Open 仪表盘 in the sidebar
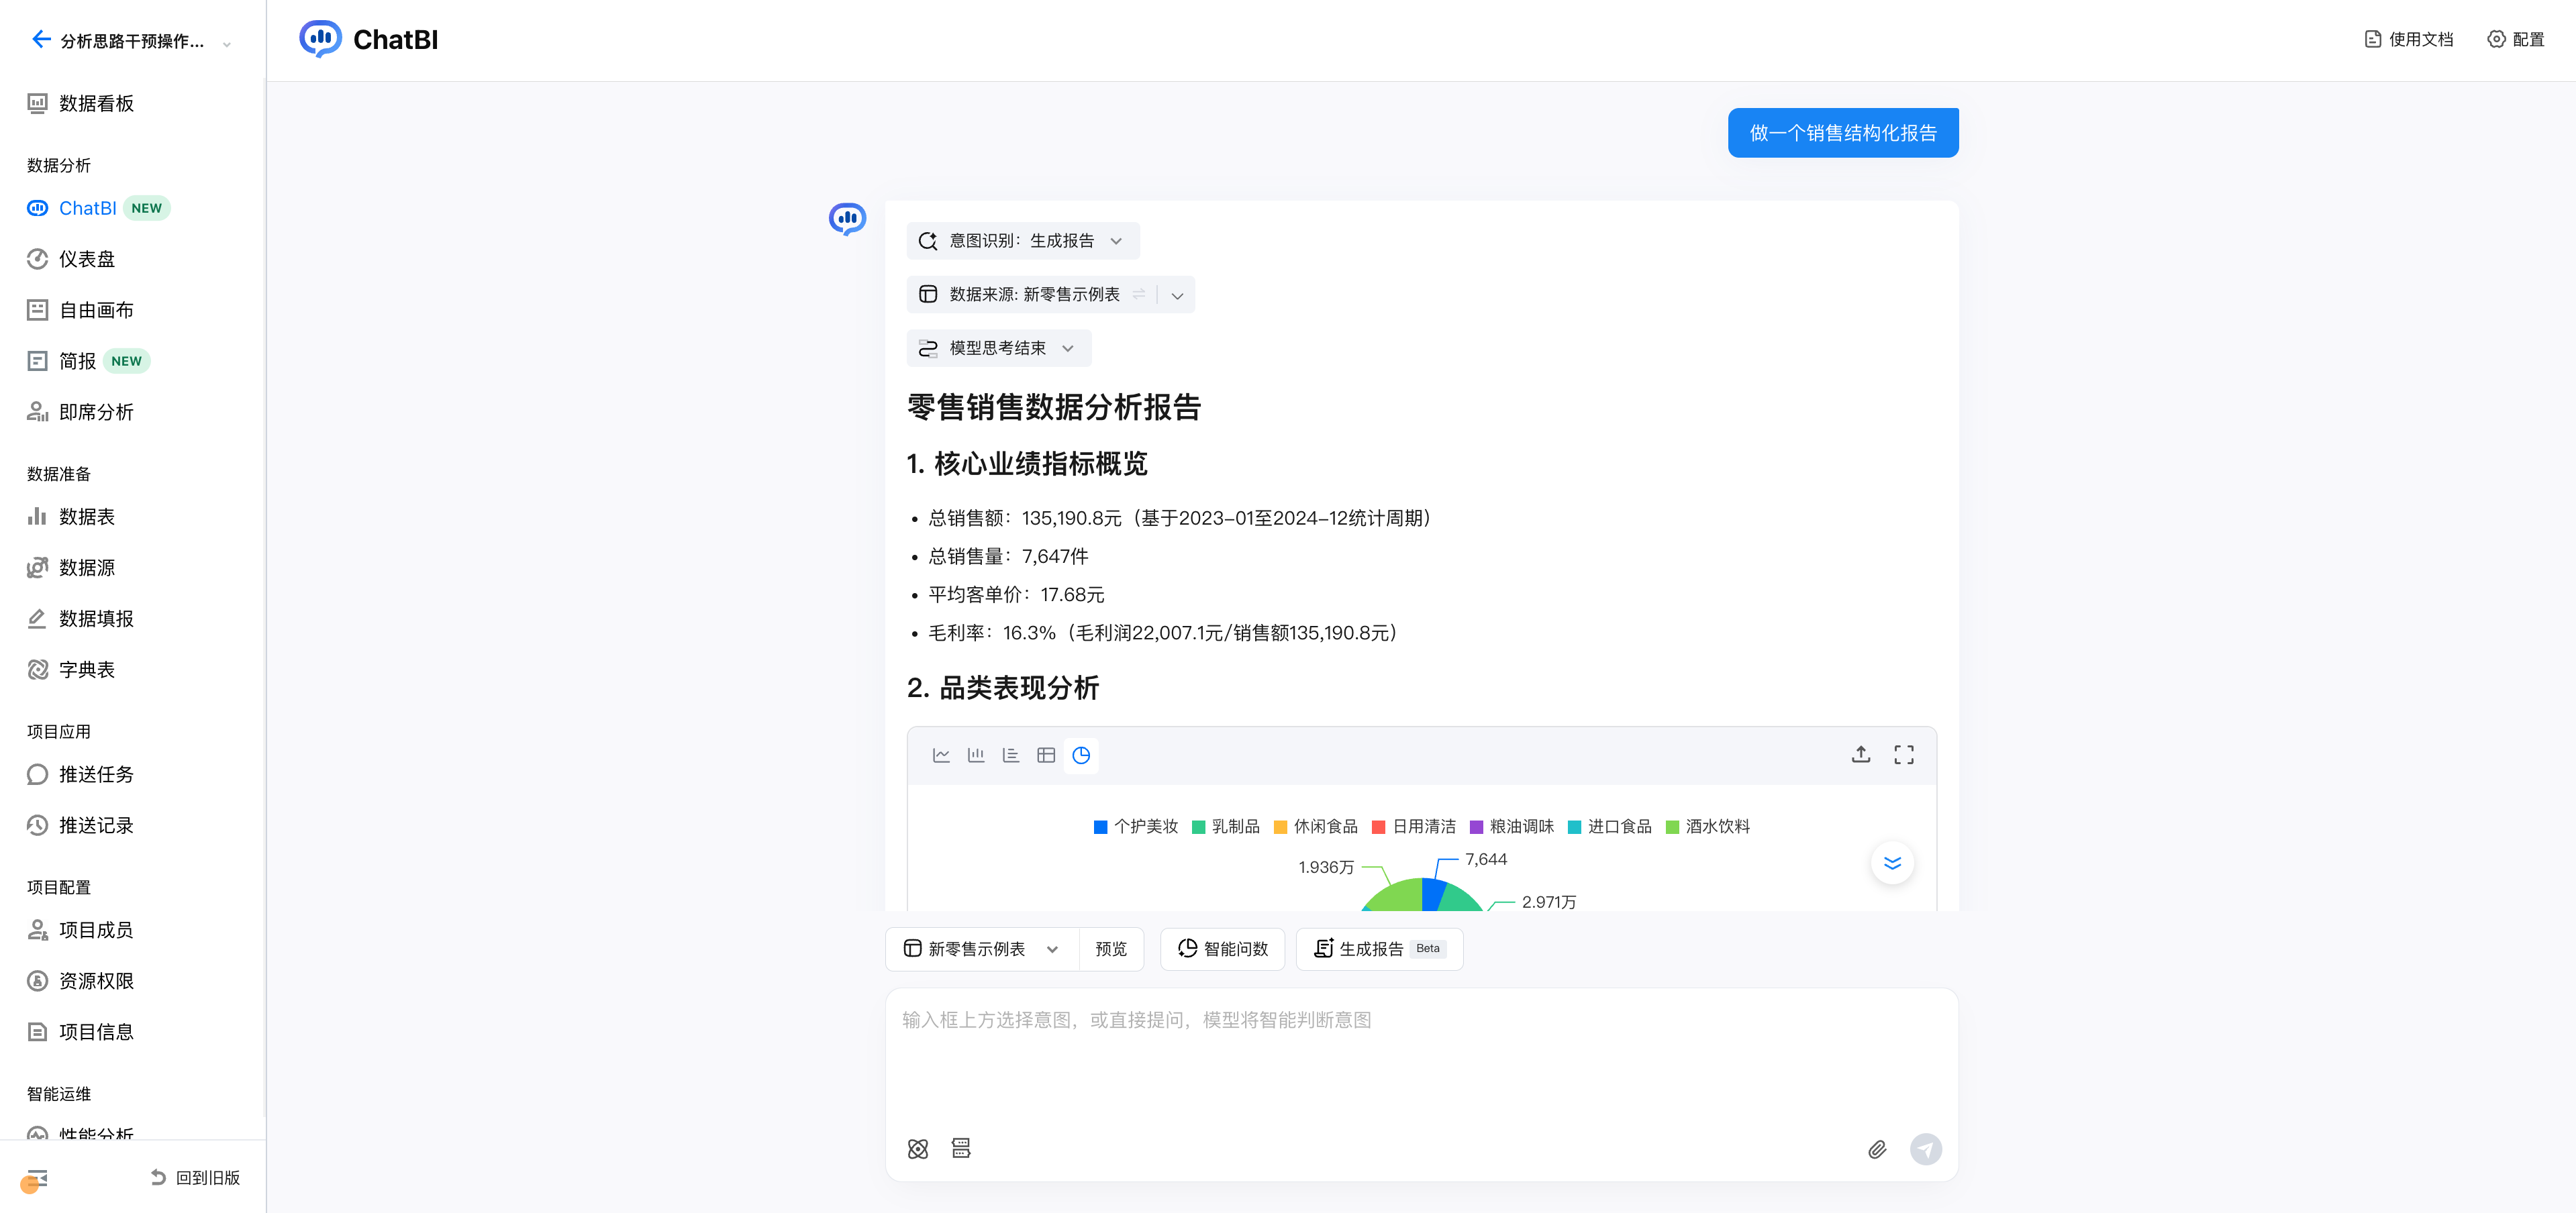Image resolution: width=2576 pixels, height=1213 pixels. (x=87, y=259)
